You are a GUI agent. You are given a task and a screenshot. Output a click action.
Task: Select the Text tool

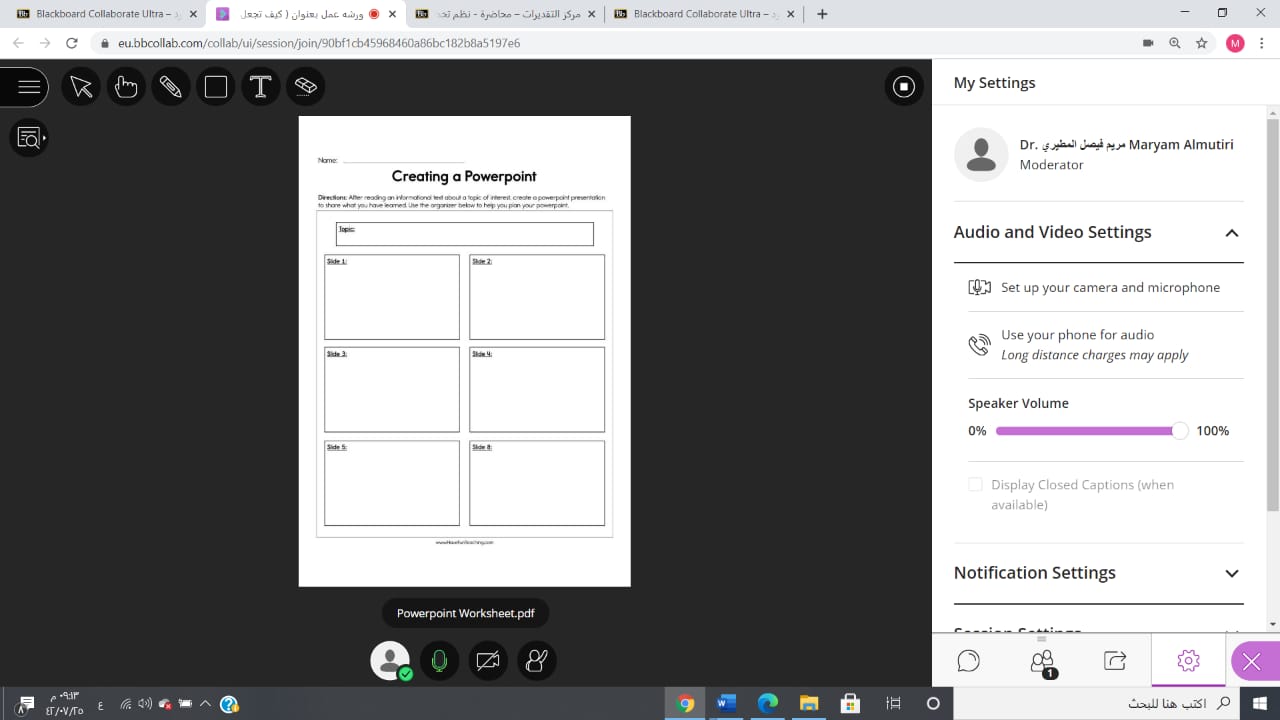261,87
